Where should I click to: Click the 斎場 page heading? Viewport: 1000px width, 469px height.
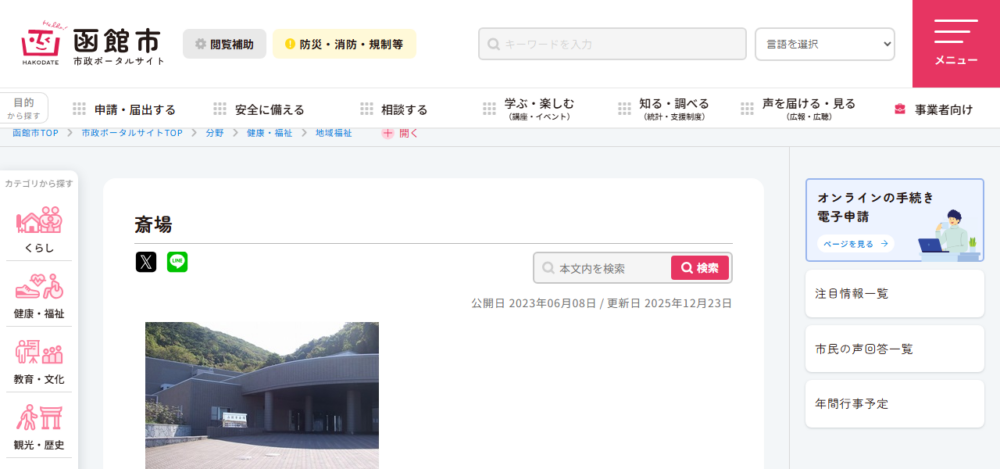[153, 225]
